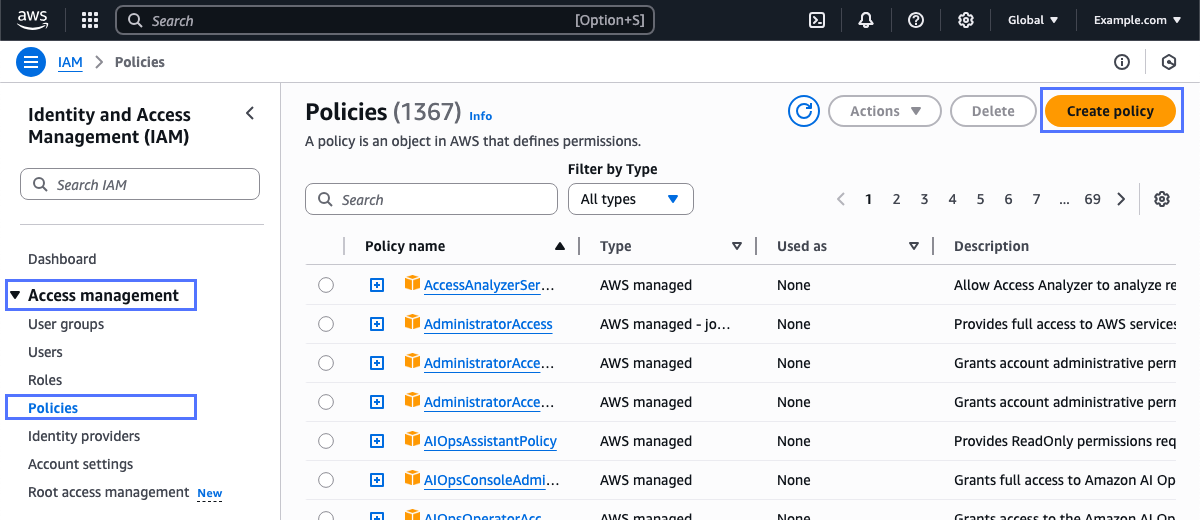This screenshot has width=1200, height=520.
Task: Toggle the hamburger navigation menu
Action: click(x=32, y=62)
